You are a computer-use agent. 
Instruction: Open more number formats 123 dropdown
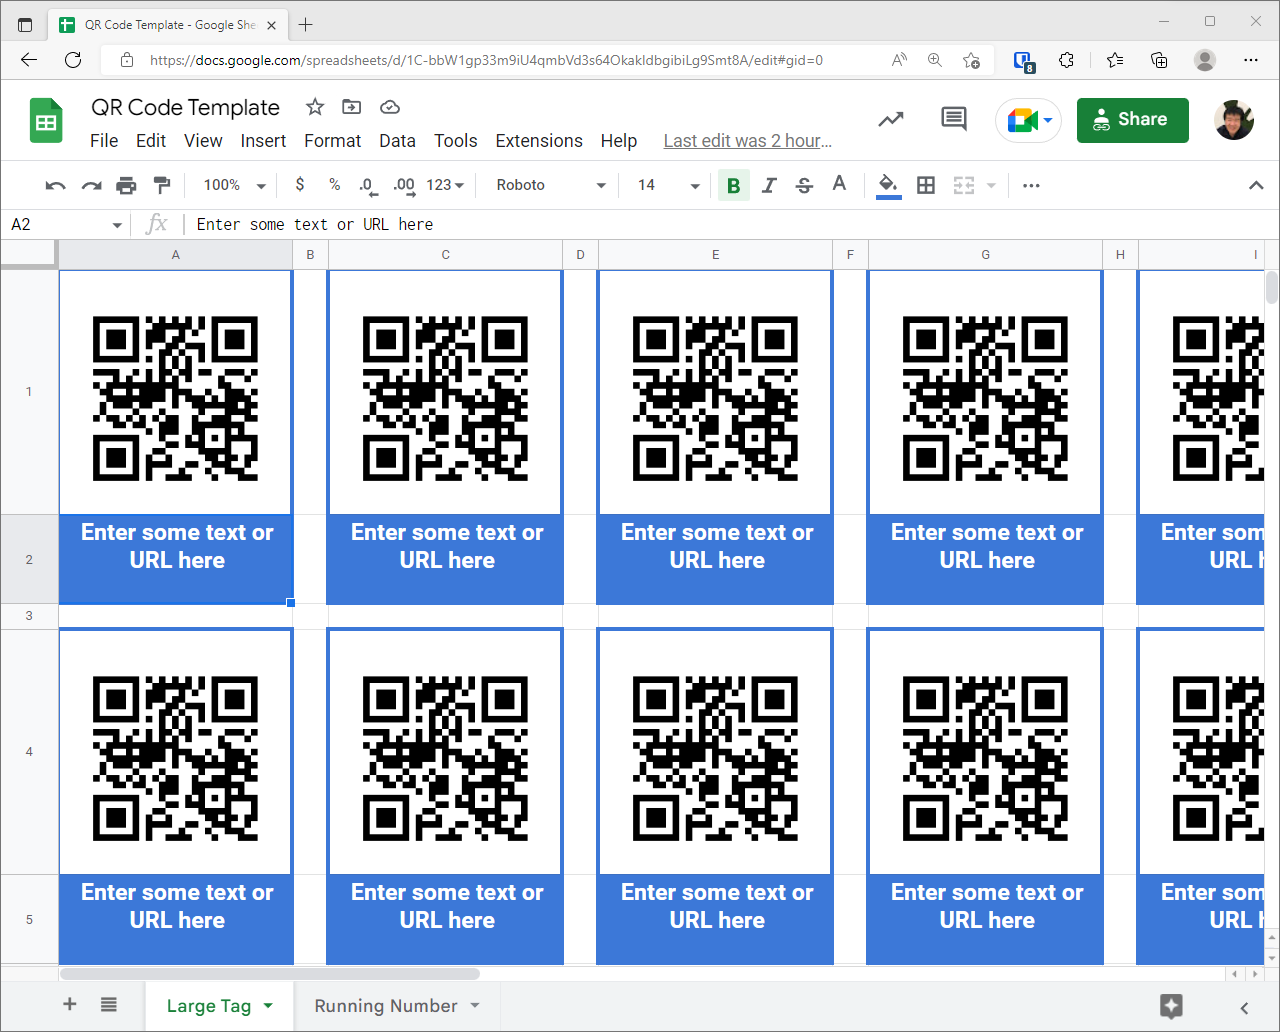coord(445,185)
